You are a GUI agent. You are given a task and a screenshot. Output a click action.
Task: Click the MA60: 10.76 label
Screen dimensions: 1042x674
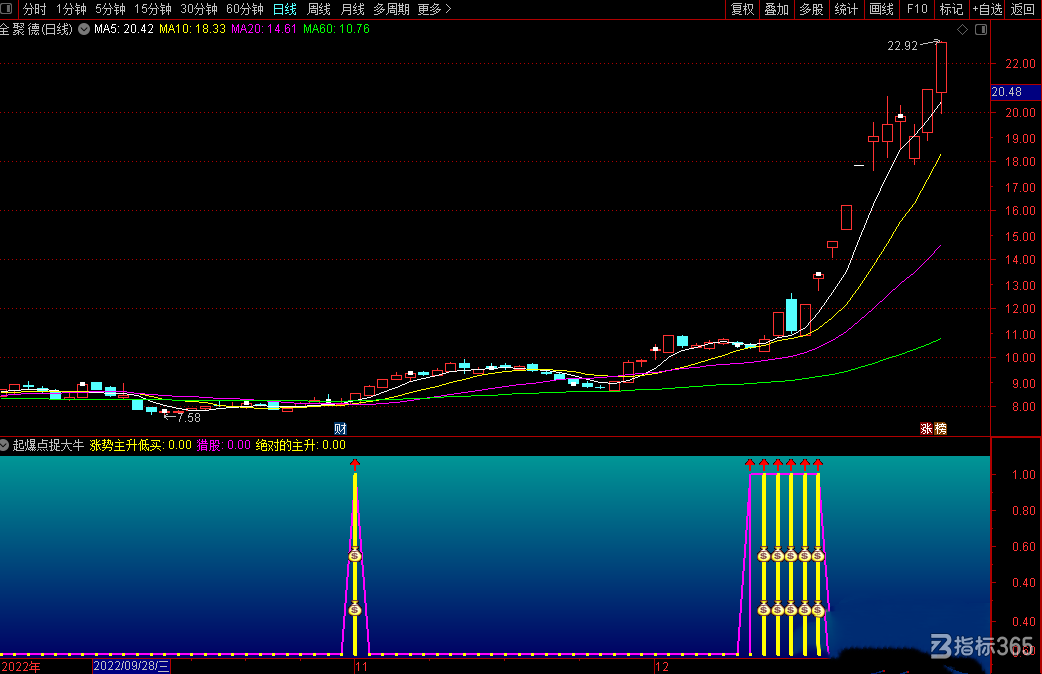336,29
